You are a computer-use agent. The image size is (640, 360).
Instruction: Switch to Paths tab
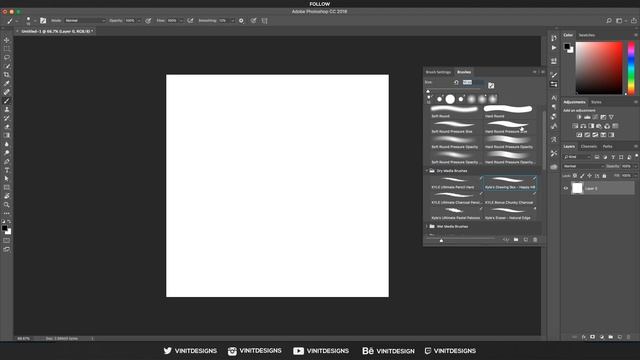(x=608, y=147)
